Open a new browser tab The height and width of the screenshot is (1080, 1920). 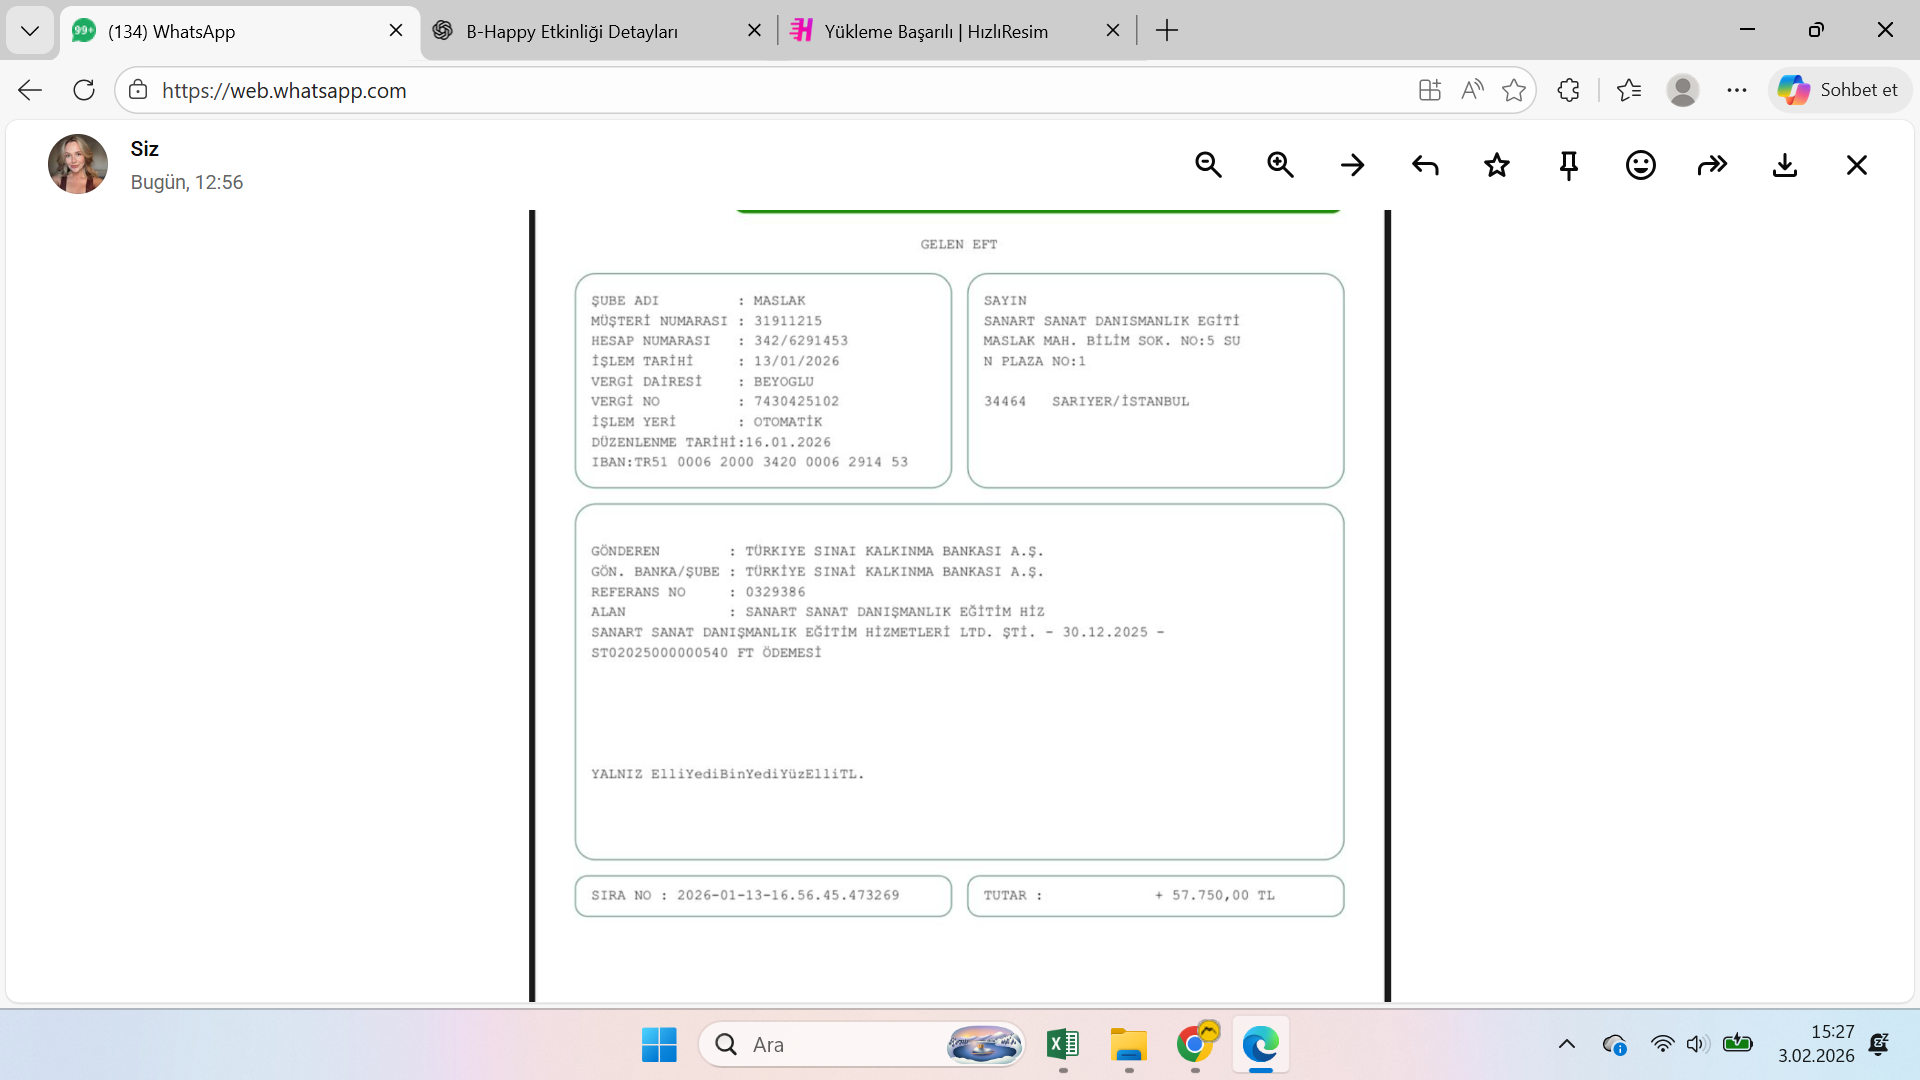1167,31
